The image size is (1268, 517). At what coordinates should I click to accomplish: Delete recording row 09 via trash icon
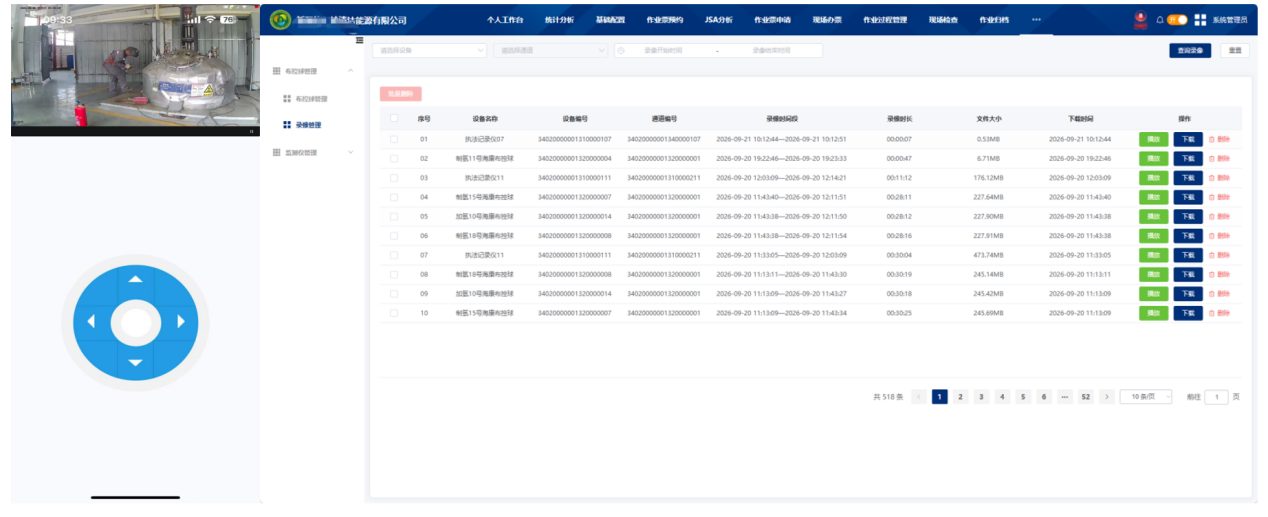(1212, 293)
